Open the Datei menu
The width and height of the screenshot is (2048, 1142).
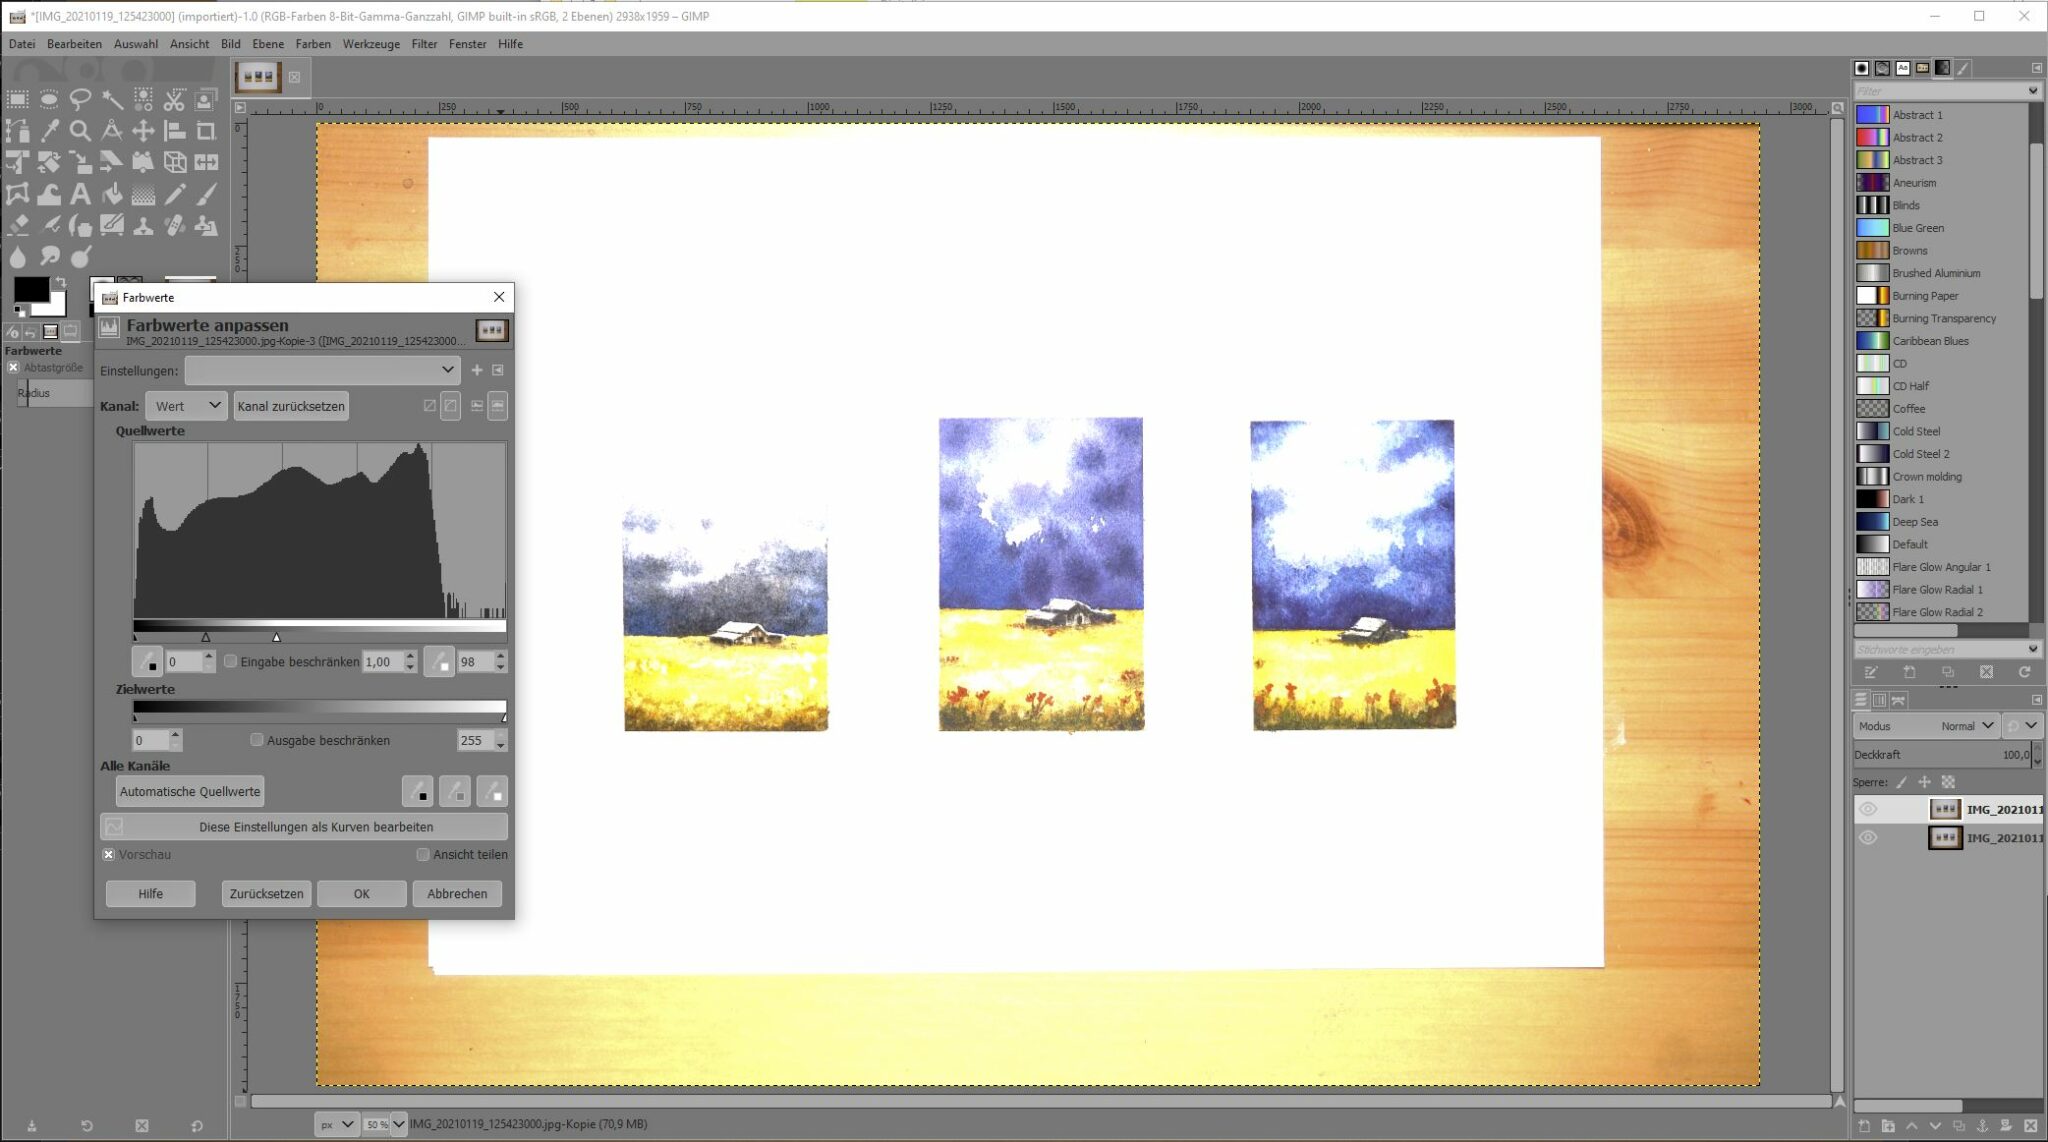(x=22, y=44)
